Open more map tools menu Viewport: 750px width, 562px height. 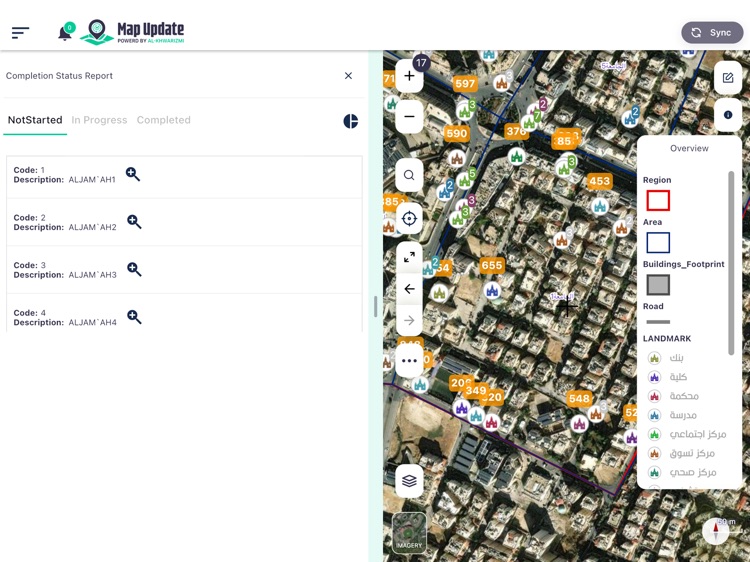click(x=409, y=361)
